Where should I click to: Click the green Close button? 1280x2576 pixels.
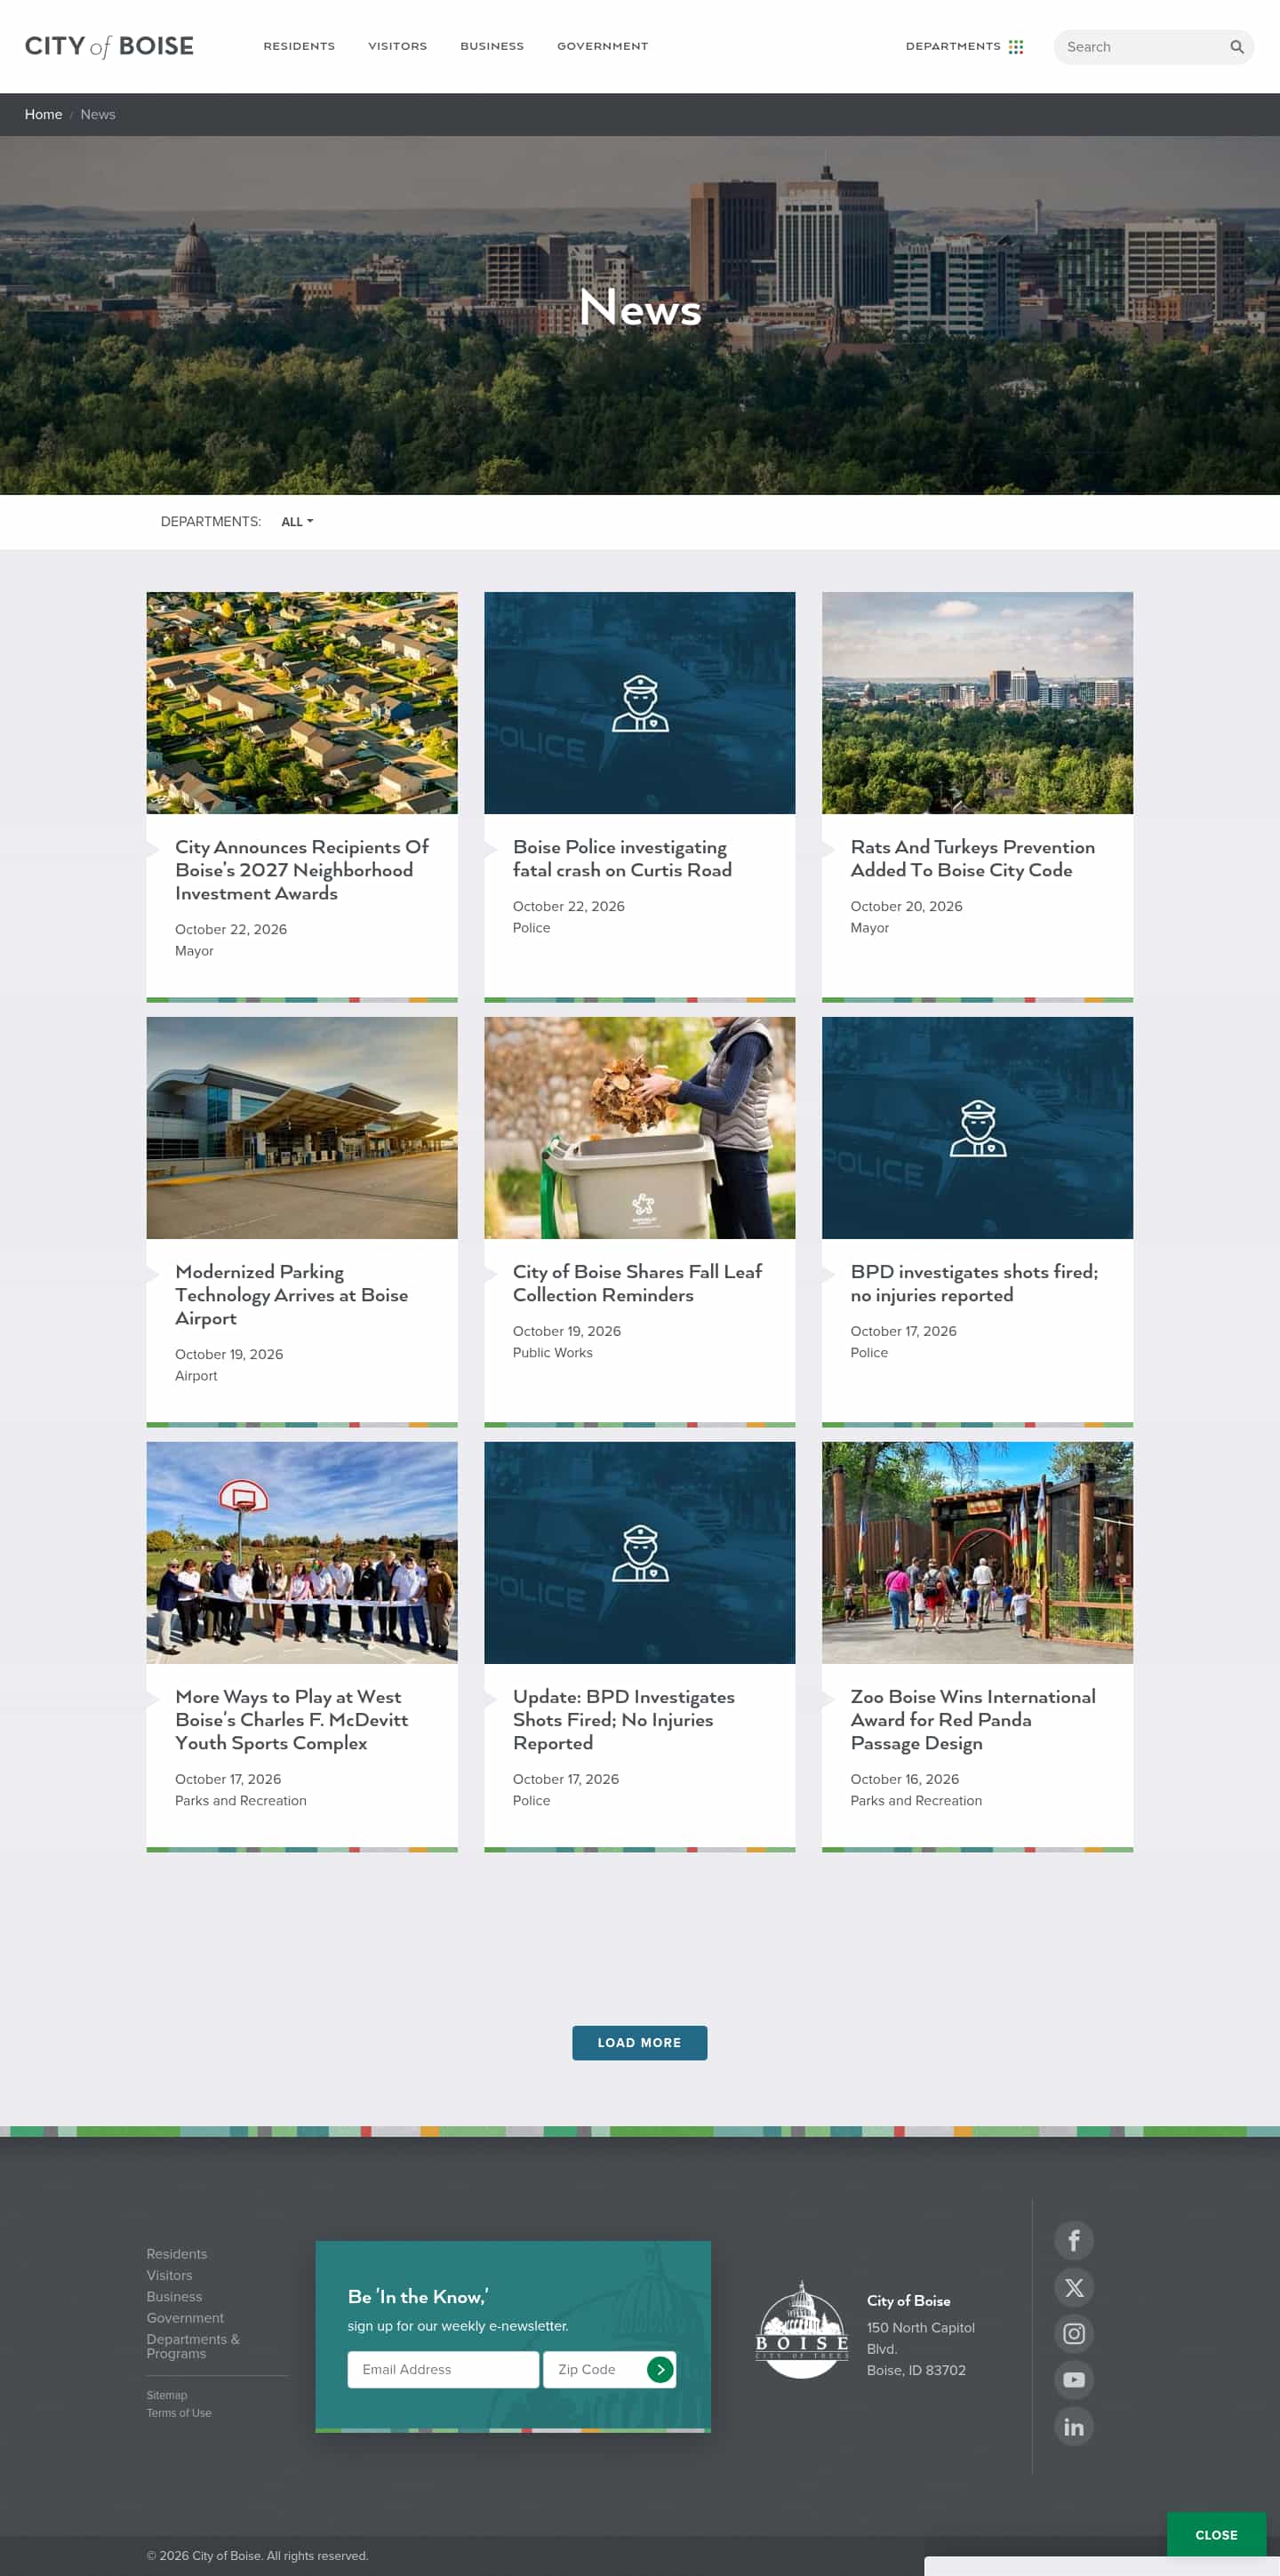(1216, 2534)
